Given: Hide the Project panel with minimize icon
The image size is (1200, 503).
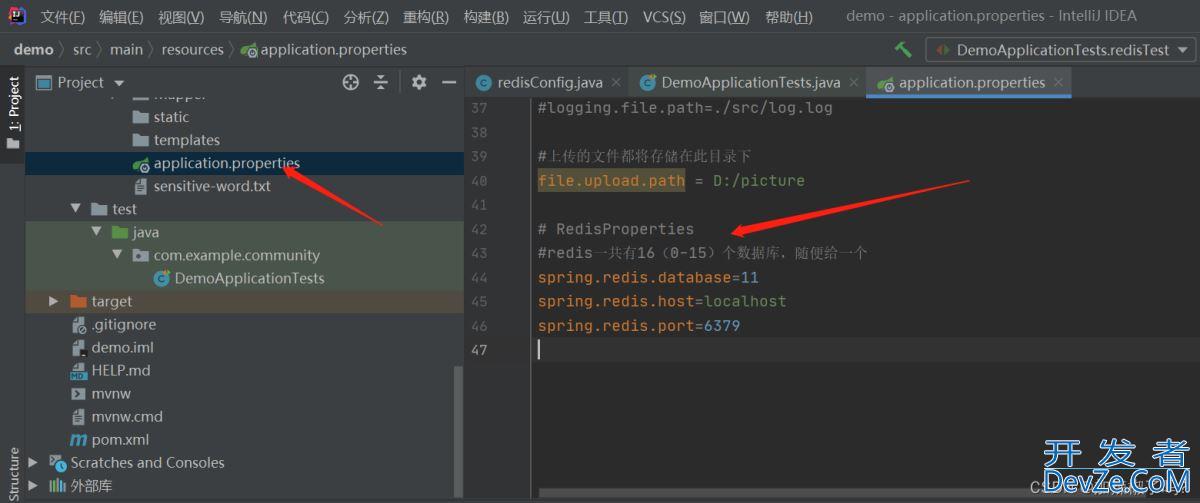Looking at the screenshot, I should pyautogui.click(x=448, y=82).
